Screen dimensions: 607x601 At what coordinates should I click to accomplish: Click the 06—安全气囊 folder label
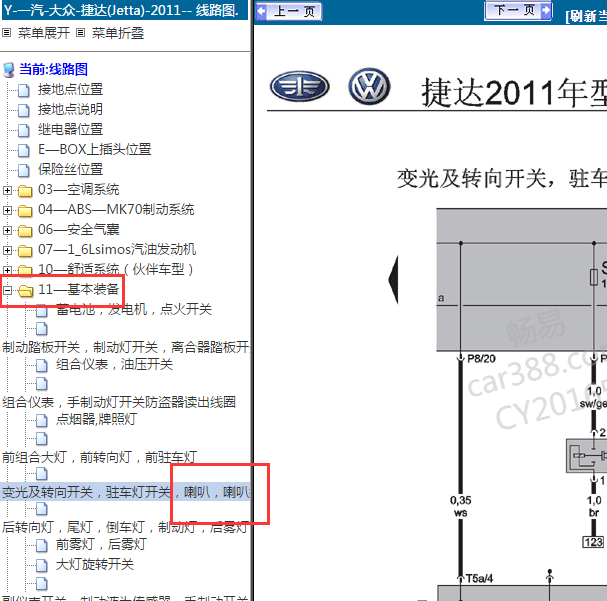tap(79, 229)
